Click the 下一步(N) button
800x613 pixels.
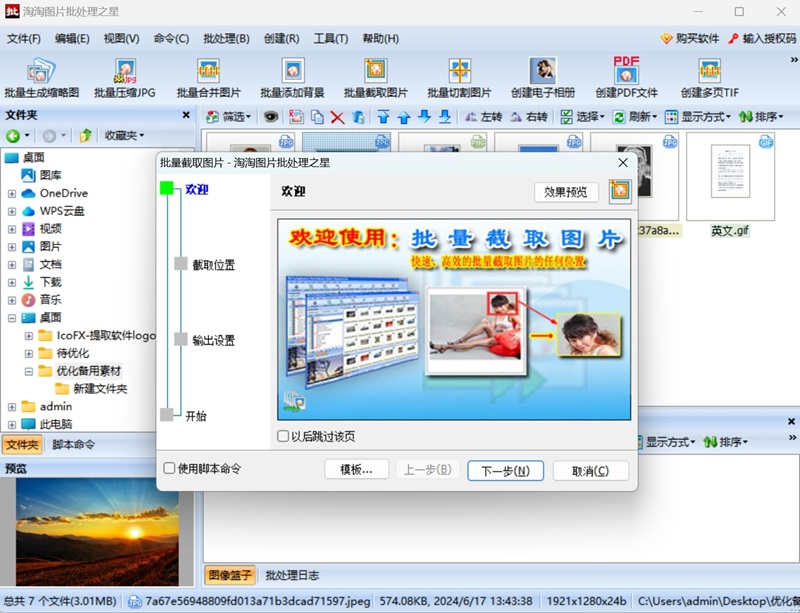(506, 471)
